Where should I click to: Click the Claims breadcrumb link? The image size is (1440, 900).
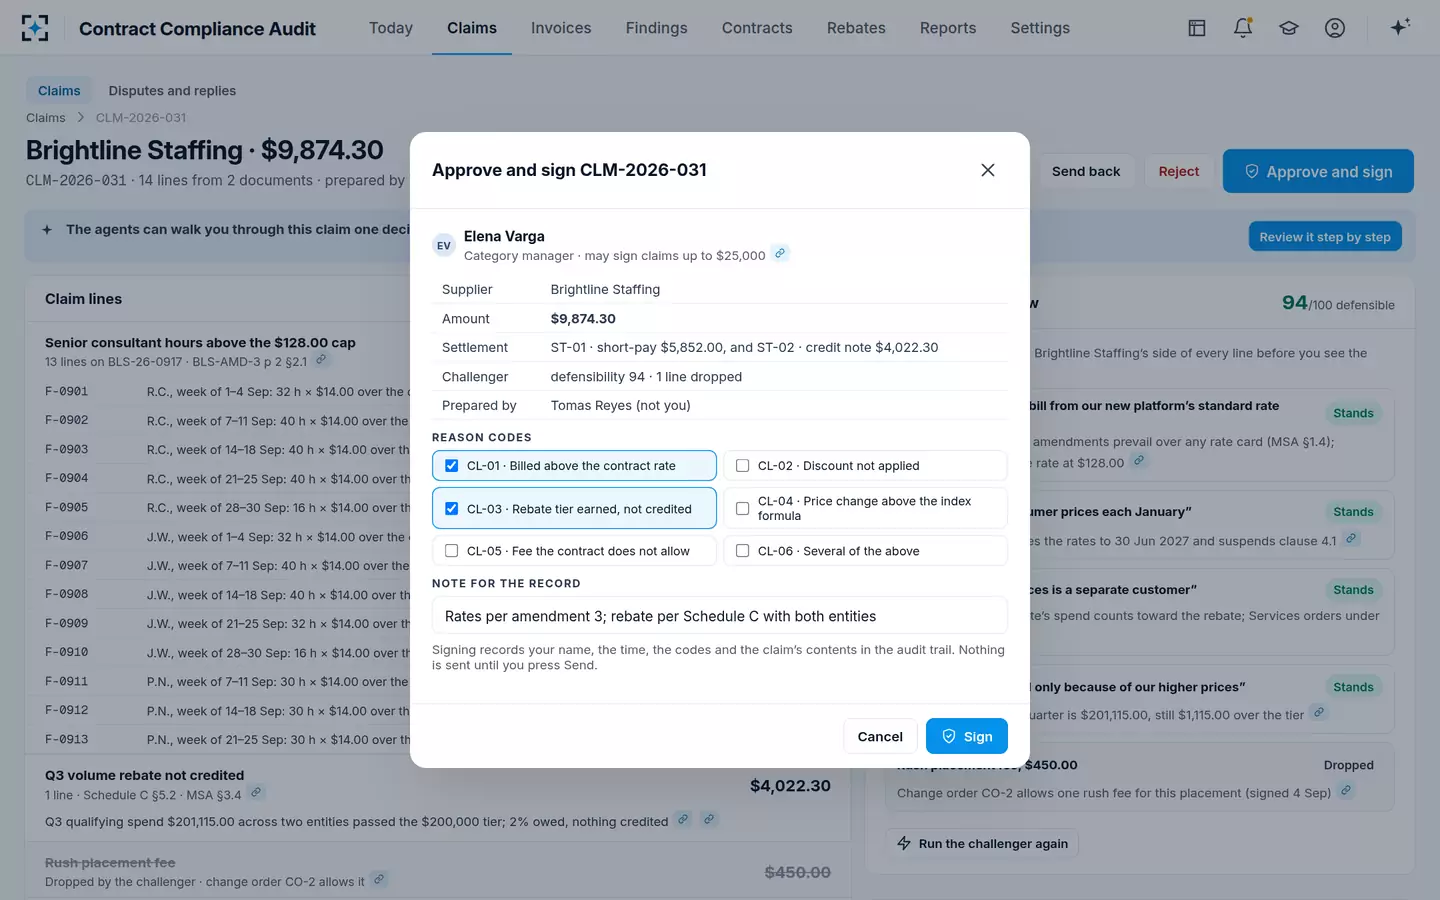point(46,118)
